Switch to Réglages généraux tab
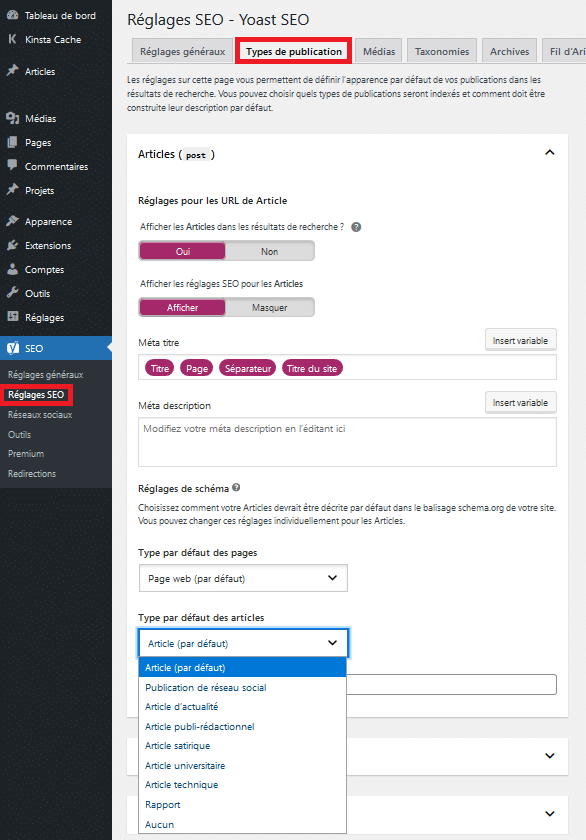Image resolution: width=586 pixels, height=840 pixels. (x=182, y=51)
